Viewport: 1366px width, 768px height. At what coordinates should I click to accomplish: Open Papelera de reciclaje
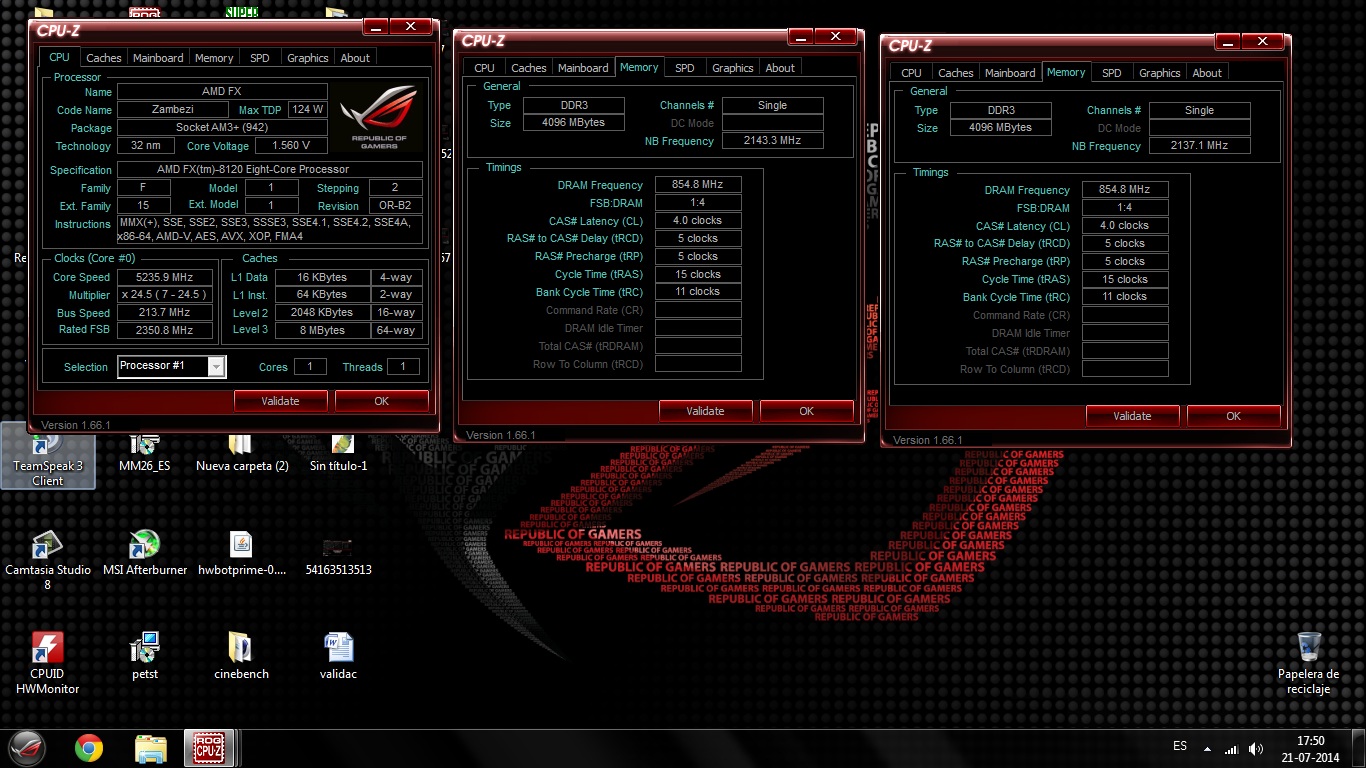[1308, 663]
